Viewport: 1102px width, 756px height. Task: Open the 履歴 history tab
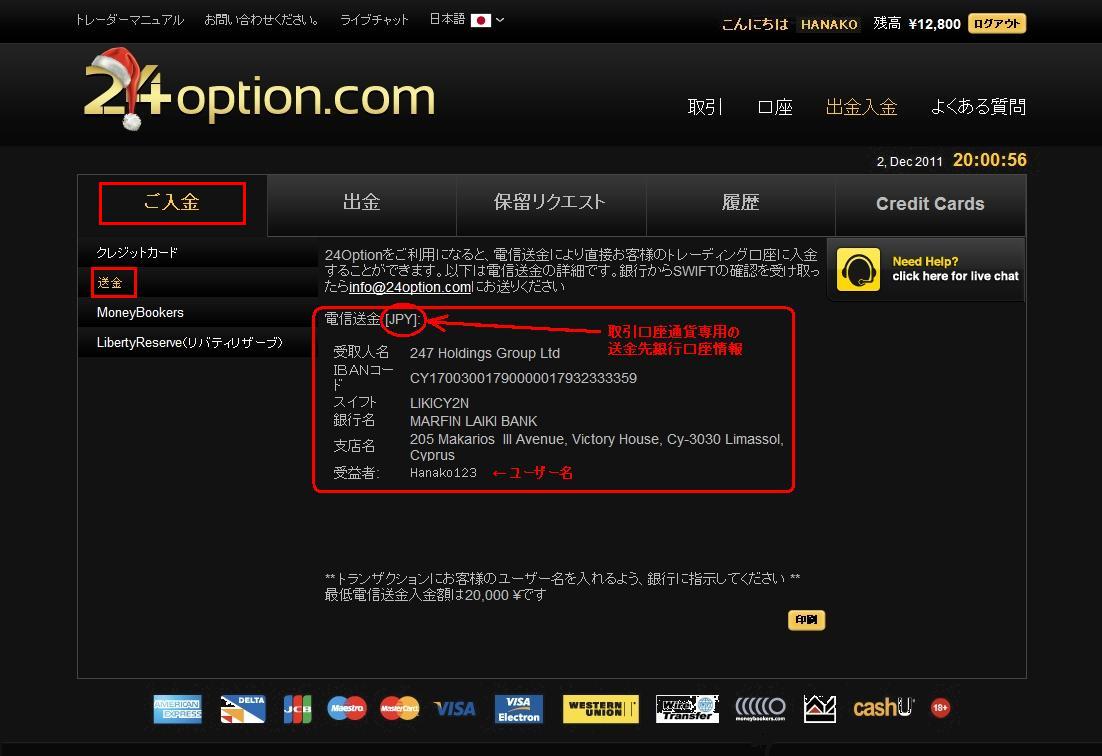[741, 204]
